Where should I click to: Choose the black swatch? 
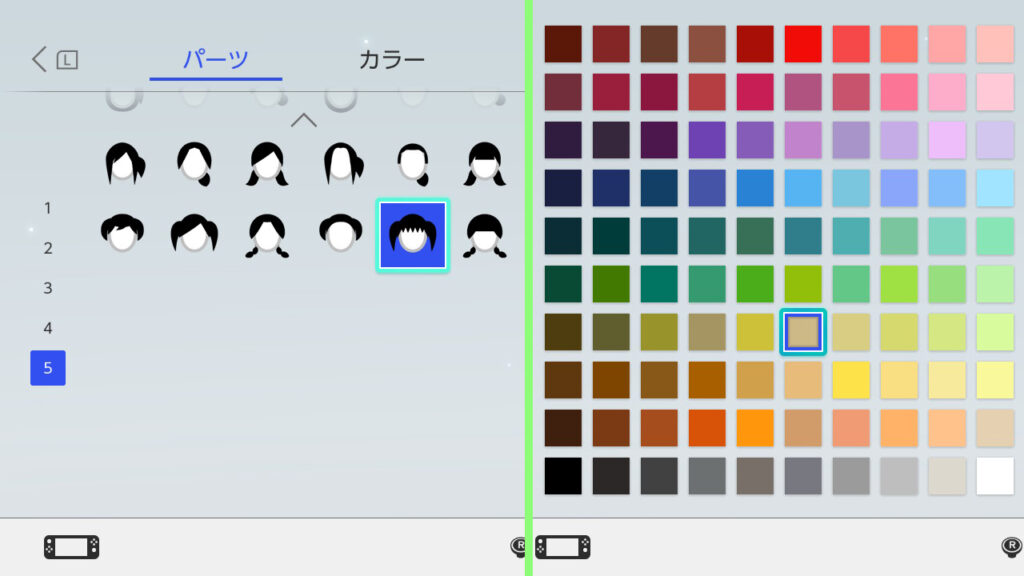point(563,476)
